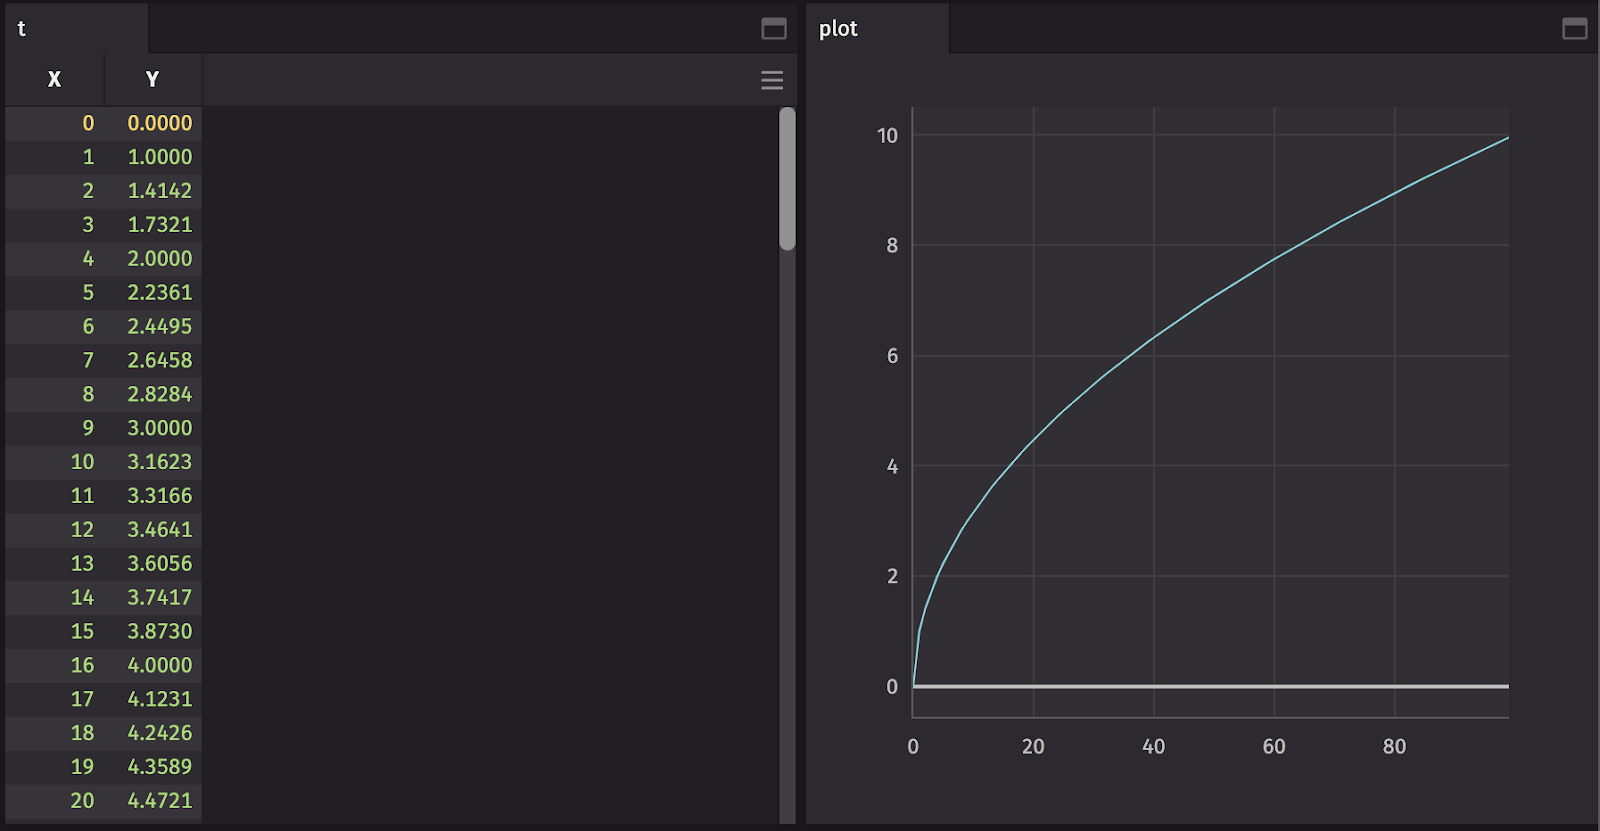Select the Y cell showing 0.0000
The image size is (1600, 831).
coord(159,123)
